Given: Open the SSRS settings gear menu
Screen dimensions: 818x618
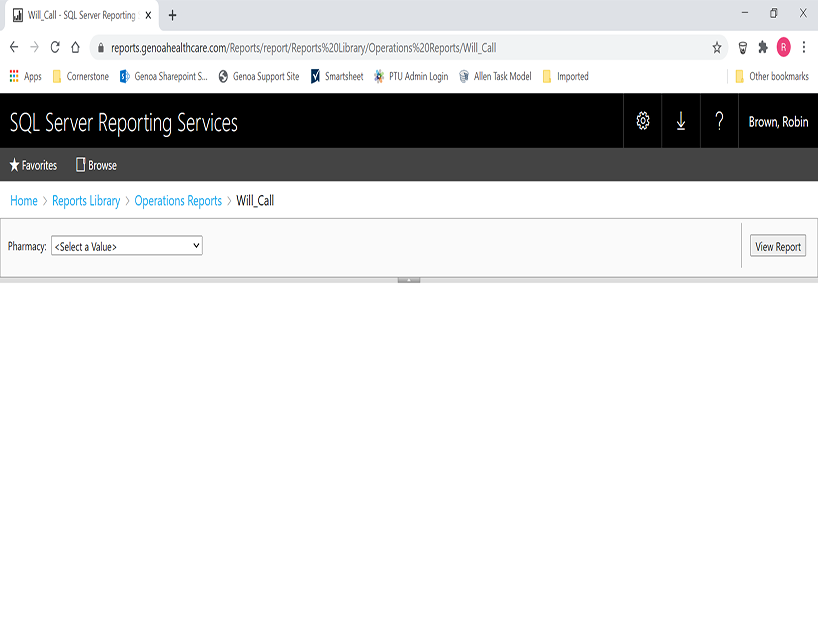Looking at the screenshot, I should (642, 121).
